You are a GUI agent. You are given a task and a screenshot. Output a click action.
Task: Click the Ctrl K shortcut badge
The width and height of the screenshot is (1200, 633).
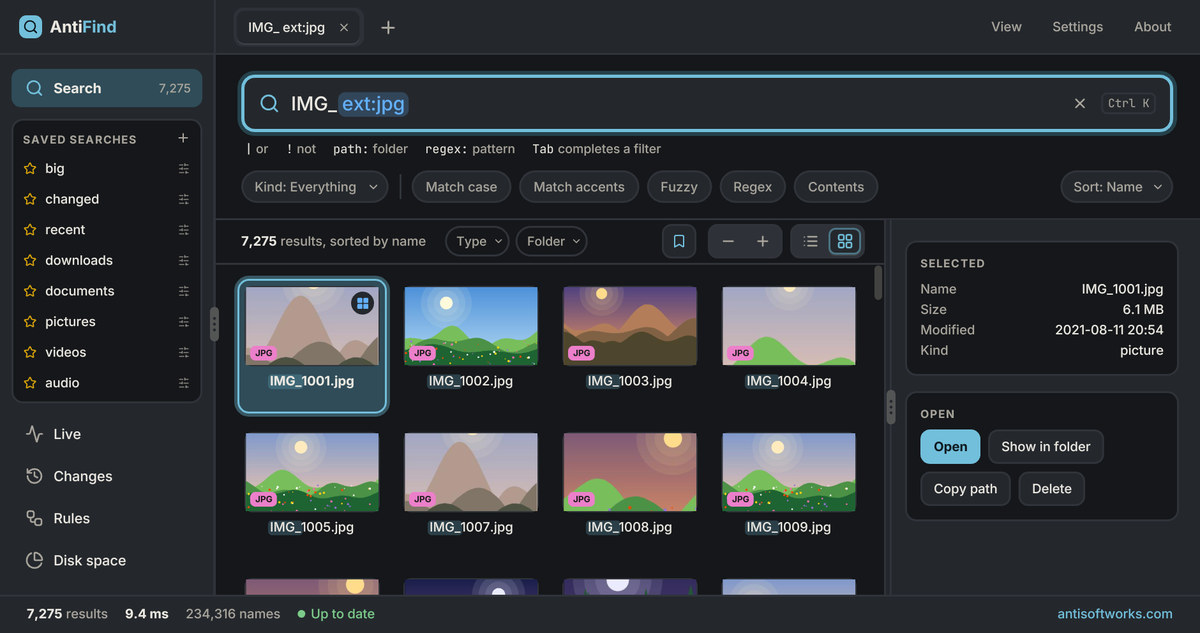click(1129, 103)
